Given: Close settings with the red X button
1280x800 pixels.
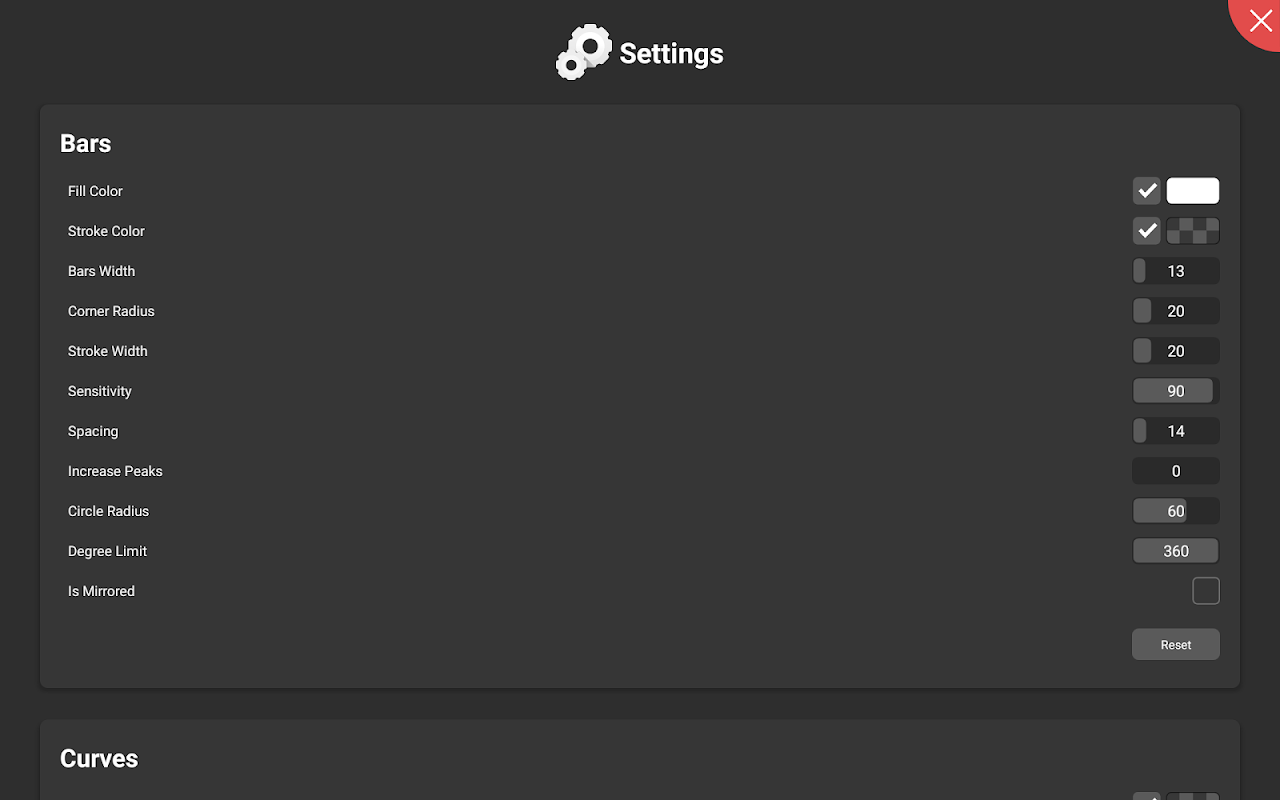Looking at the screenshot, I should [1258, 20].
